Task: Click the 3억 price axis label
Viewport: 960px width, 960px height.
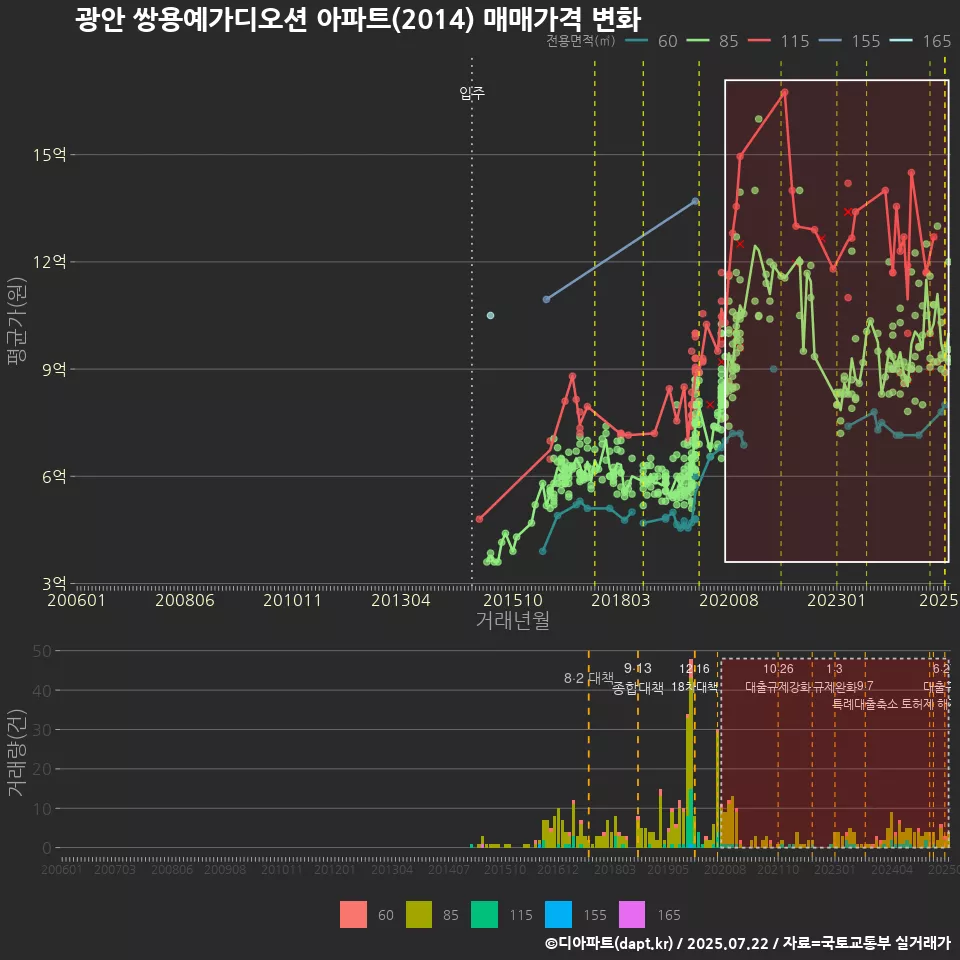Action: (x=54, y=583)
